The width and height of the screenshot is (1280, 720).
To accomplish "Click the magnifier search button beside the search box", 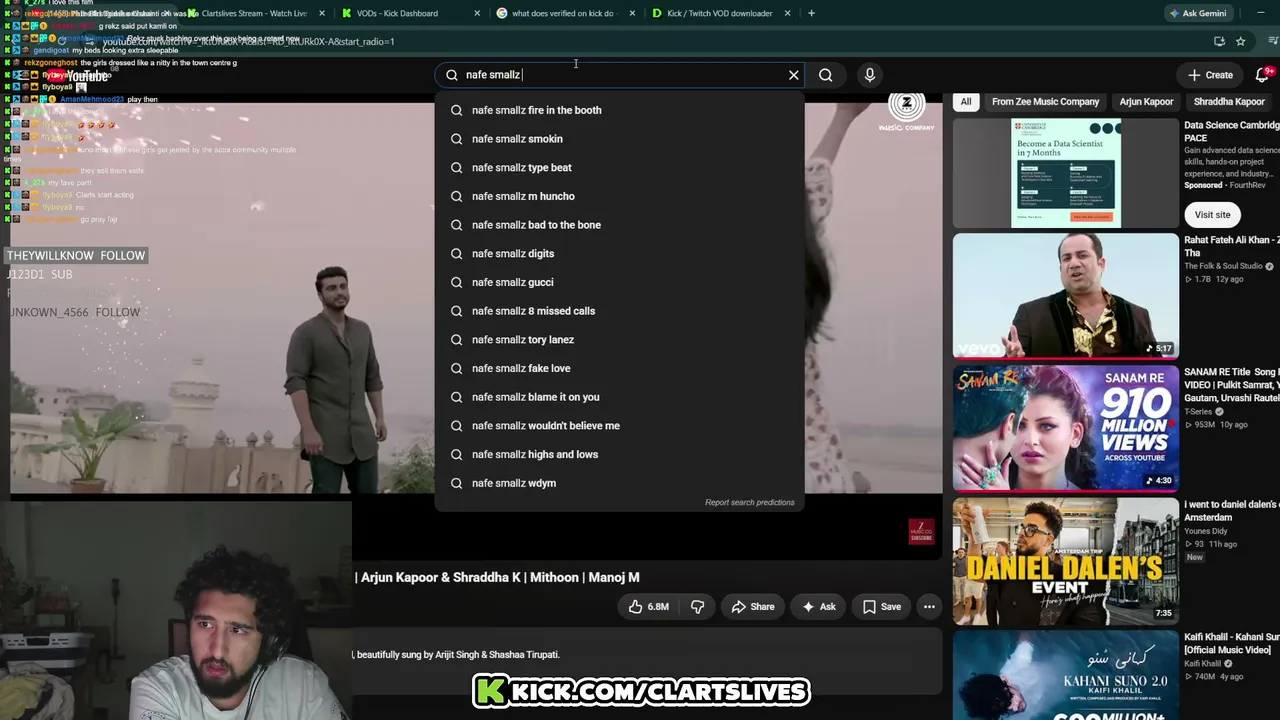I will pyautogui.click(x=826, y=75).
